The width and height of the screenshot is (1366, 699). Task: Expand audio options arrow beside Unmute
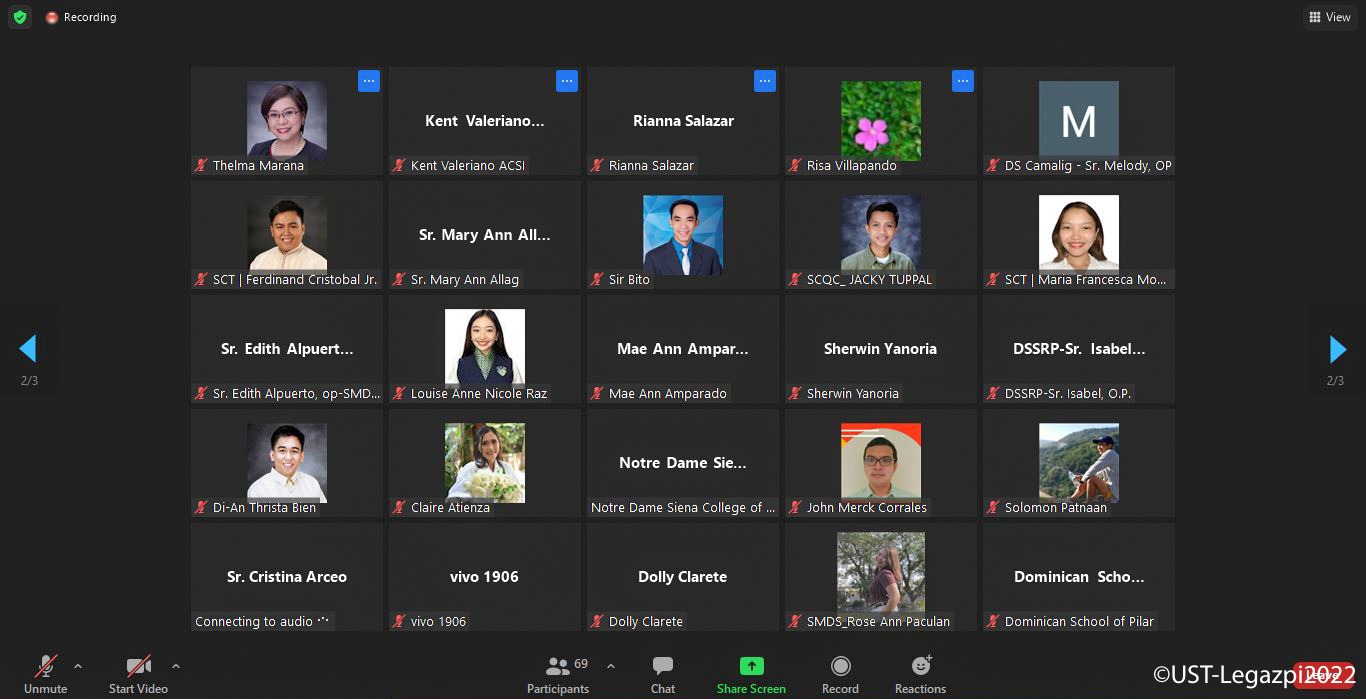(78, 666)
